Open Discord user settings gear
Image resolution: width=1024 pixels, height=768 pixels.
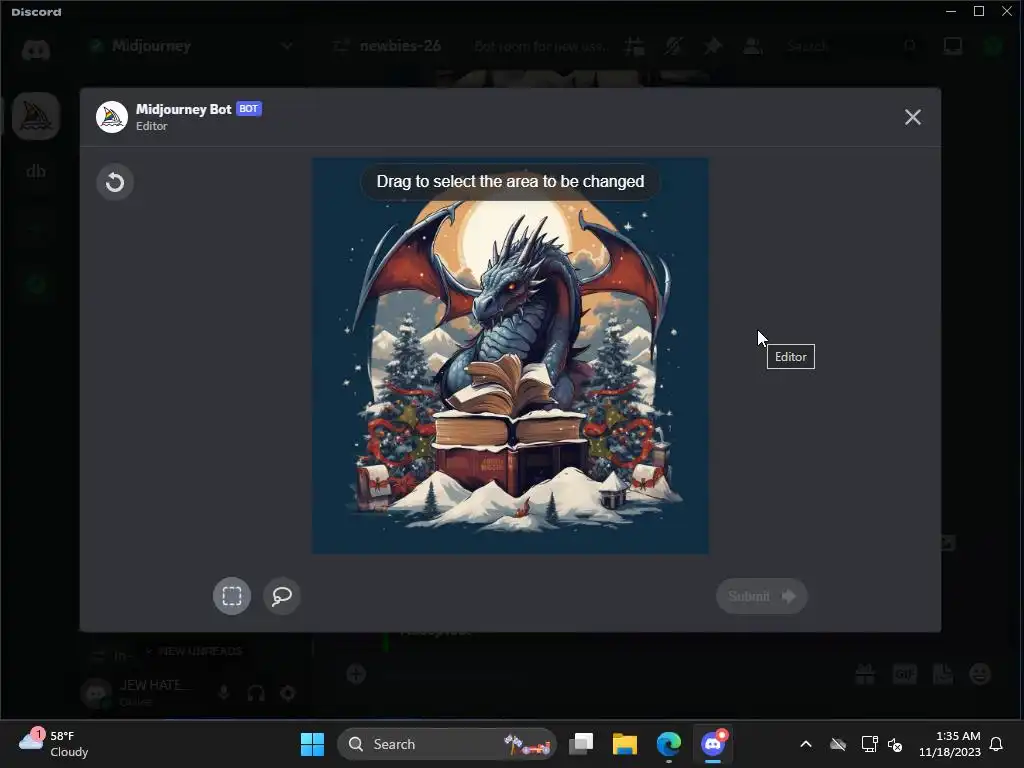pyautogui.click(x=287, y=693)
